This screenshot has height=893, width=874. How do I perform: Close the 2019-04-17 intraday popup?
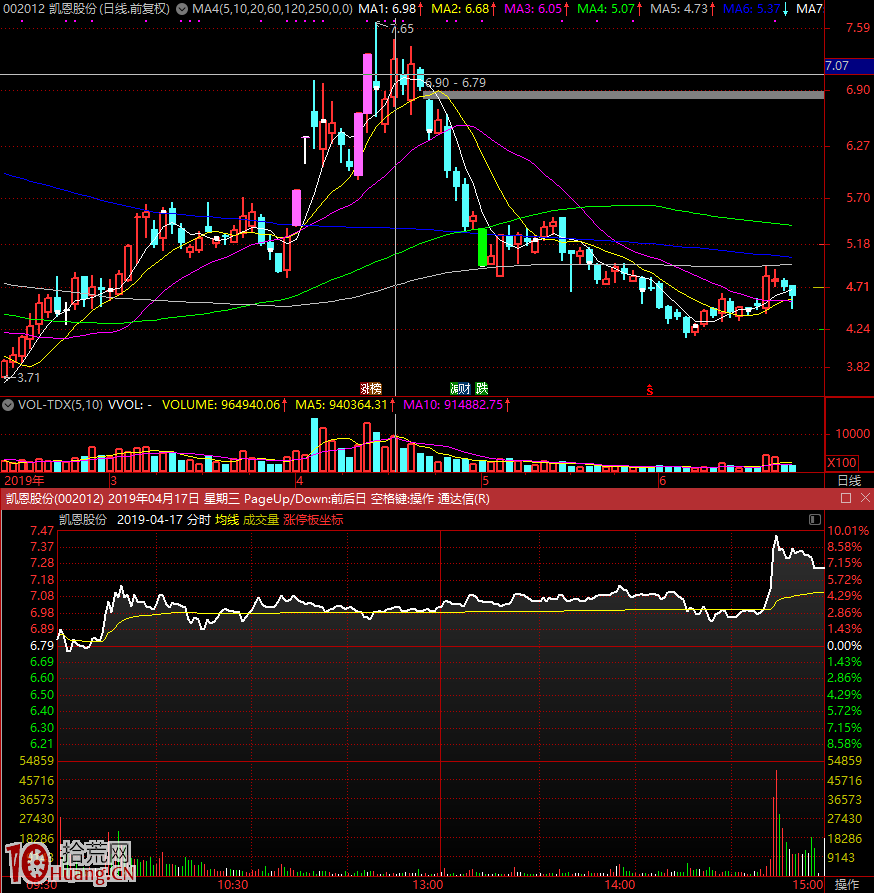863,498
